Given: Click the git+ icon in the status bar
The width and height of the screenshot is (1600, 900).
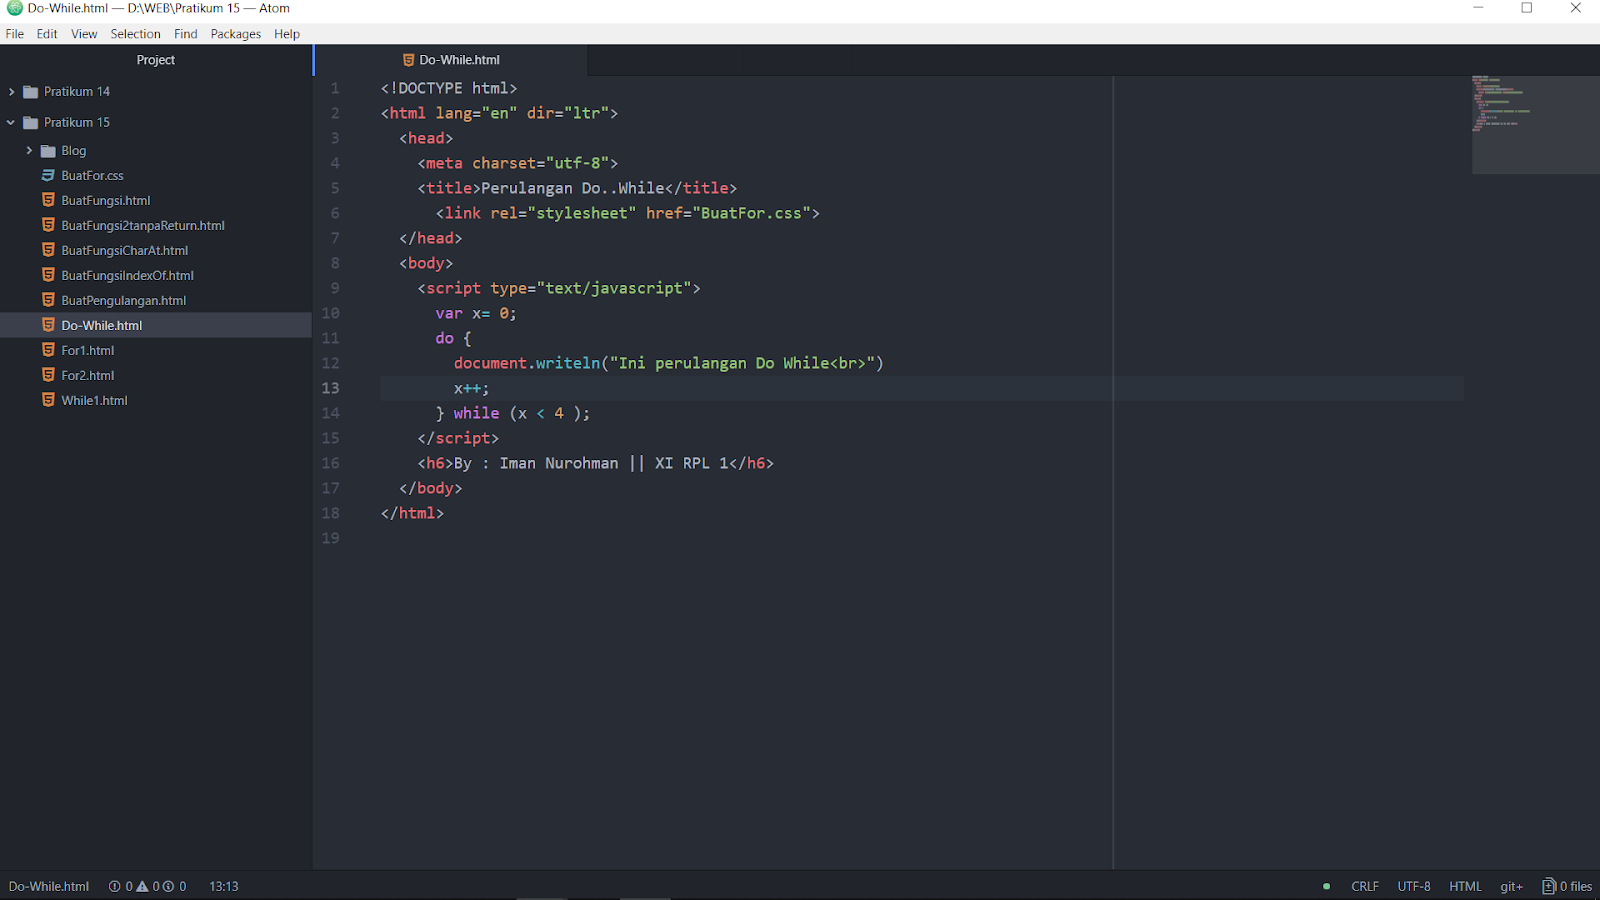Looking at the screenshot, I should [x=1510, y=886].
